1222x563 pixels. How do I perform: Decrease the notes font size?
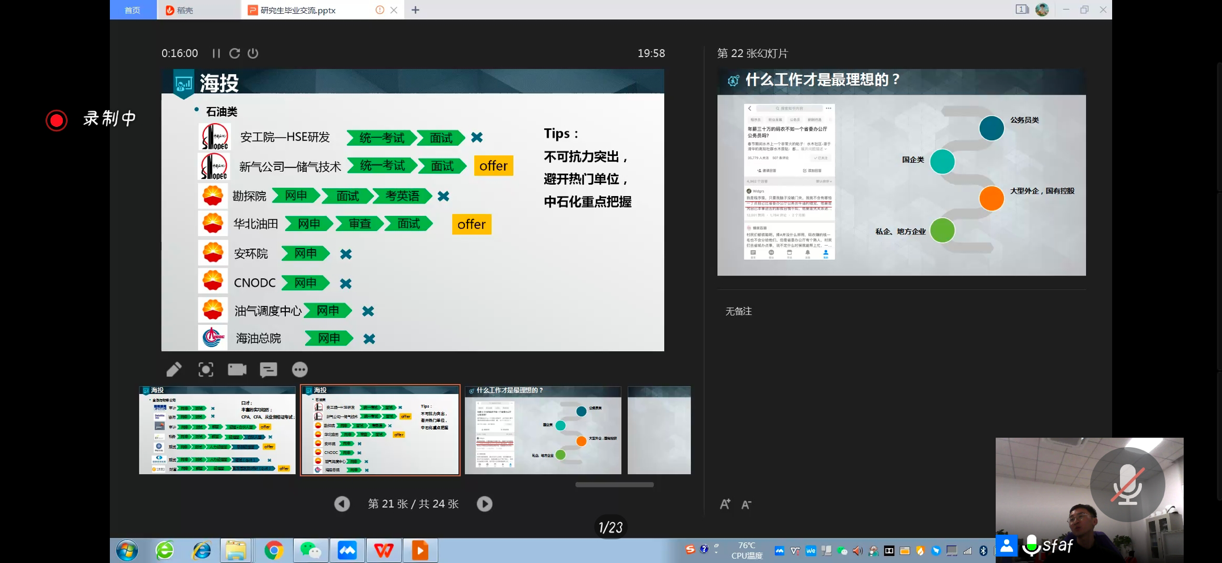[746, 505]
